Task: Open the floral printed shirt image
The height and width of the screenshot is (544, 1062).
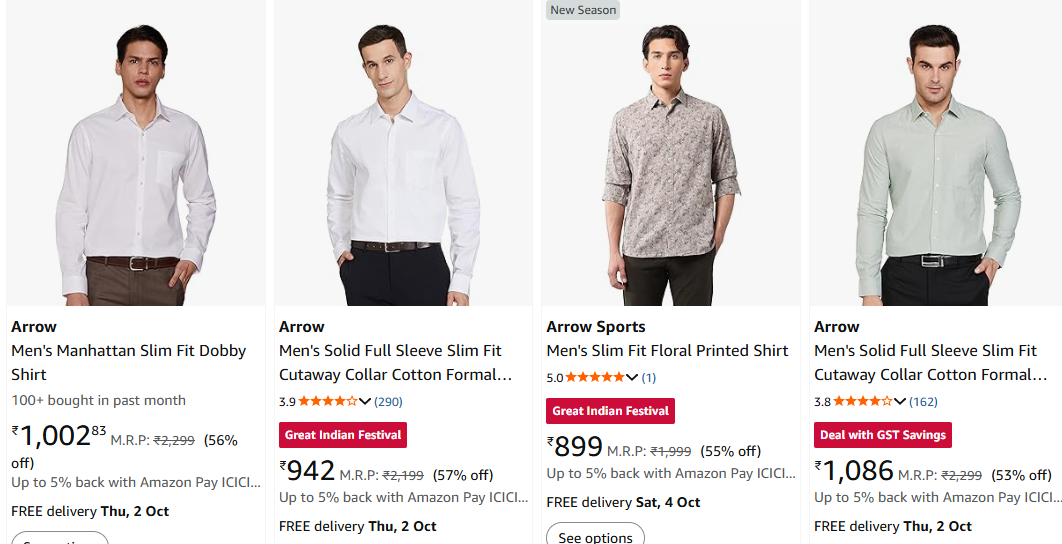Action: 670,165
